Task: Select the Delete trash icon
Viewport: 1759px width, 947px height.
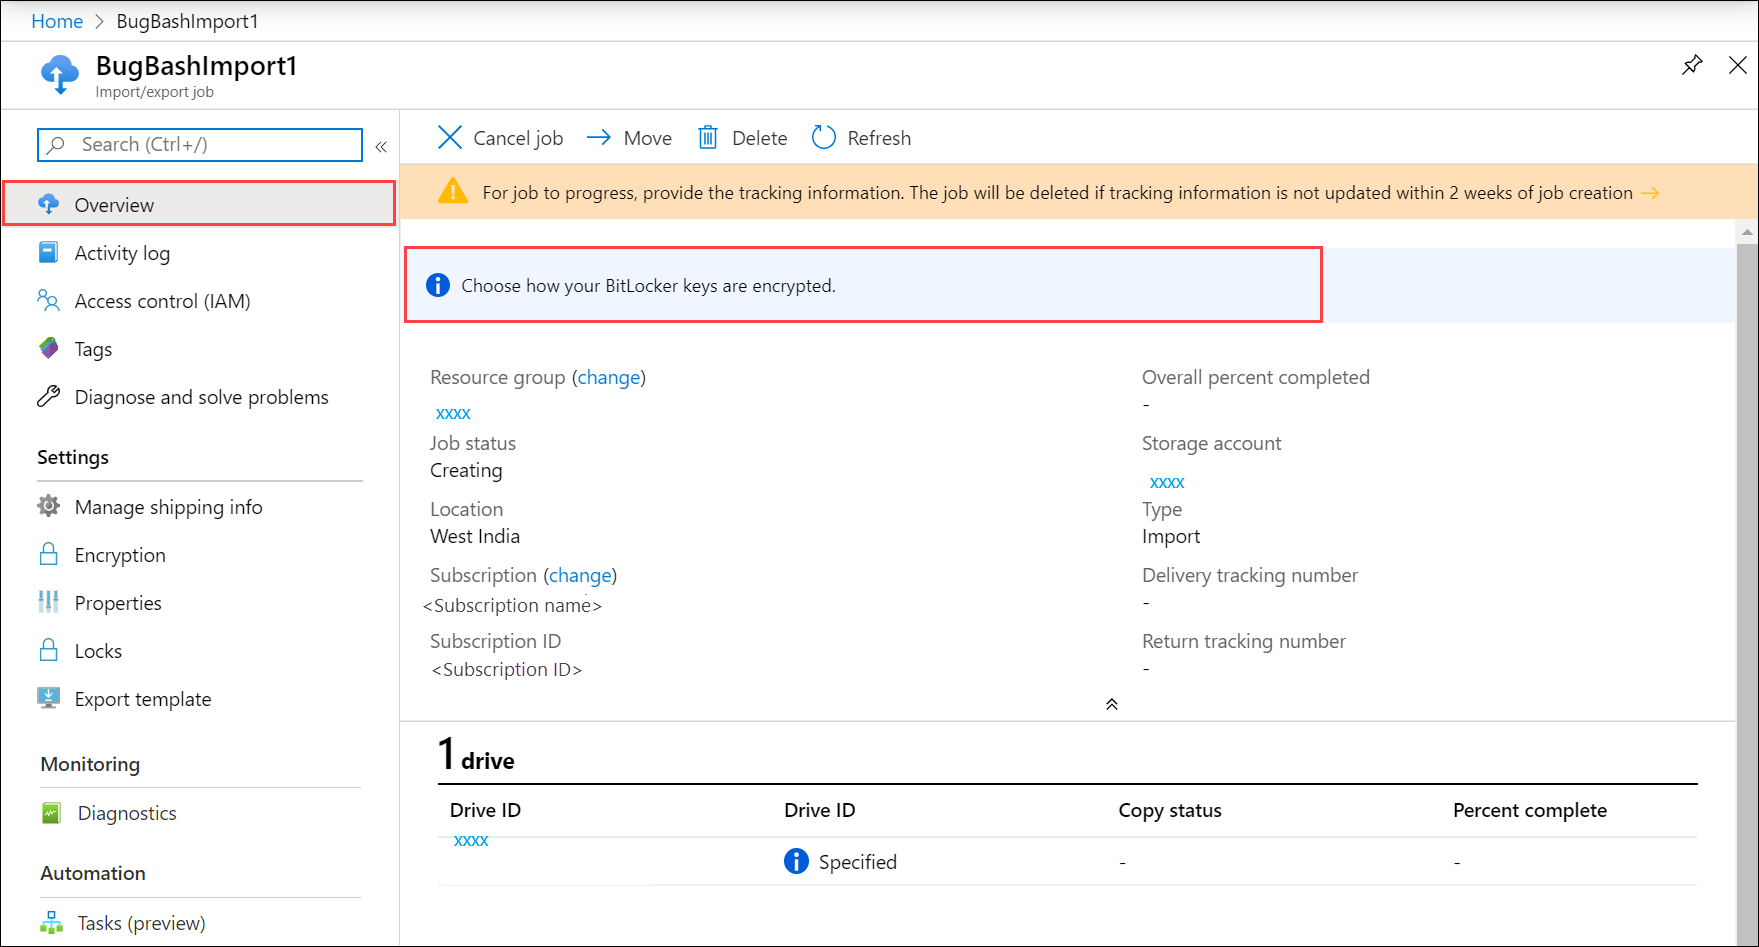Action: (x=708, y=137)
